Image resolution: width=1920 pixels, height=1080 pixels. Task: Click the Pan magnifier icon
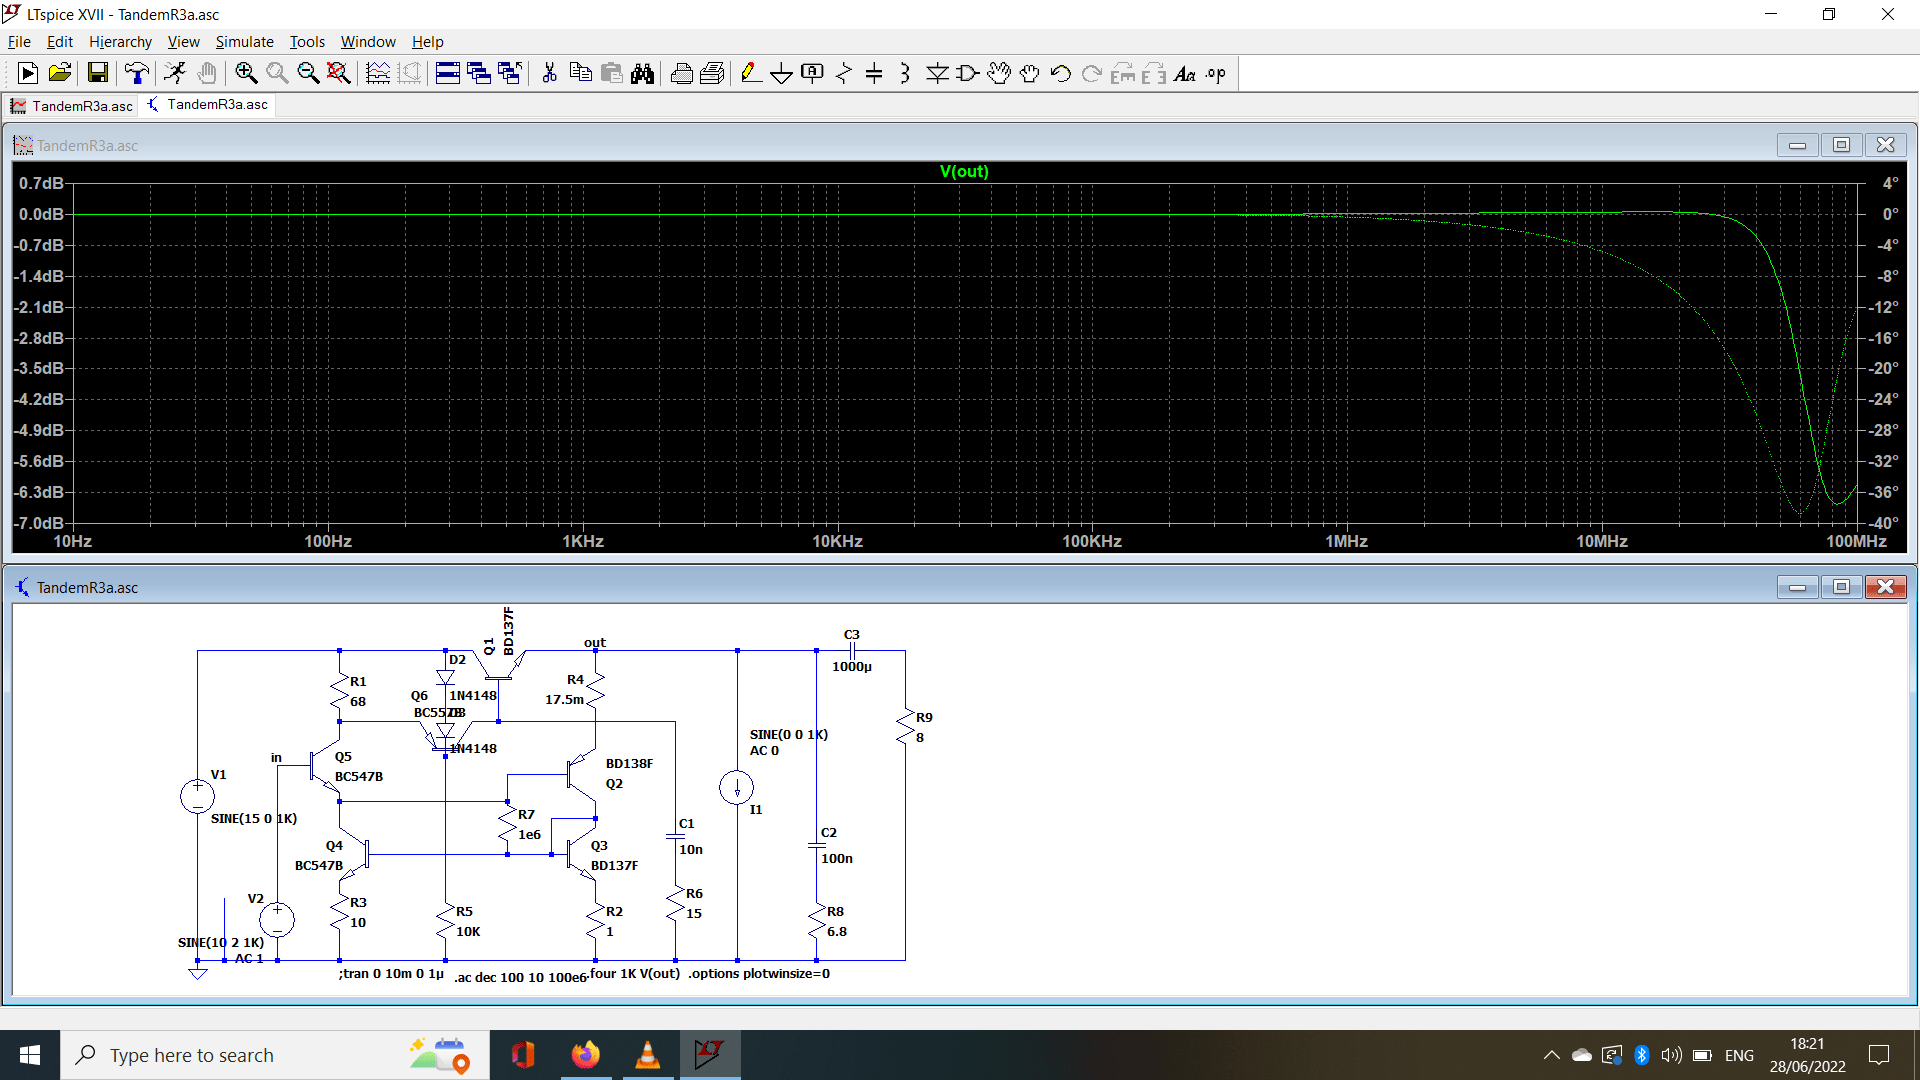(x=277, y=73)
